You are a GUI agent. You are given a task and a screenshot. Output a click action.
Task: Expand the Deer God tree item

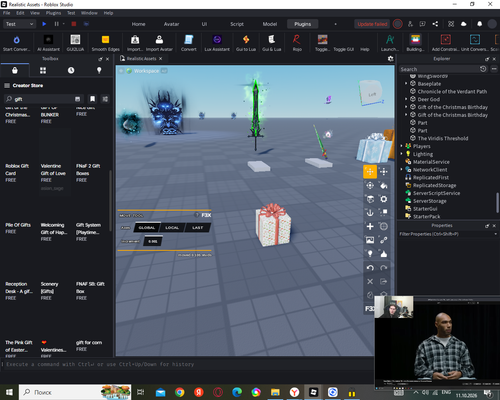(406, 99)
